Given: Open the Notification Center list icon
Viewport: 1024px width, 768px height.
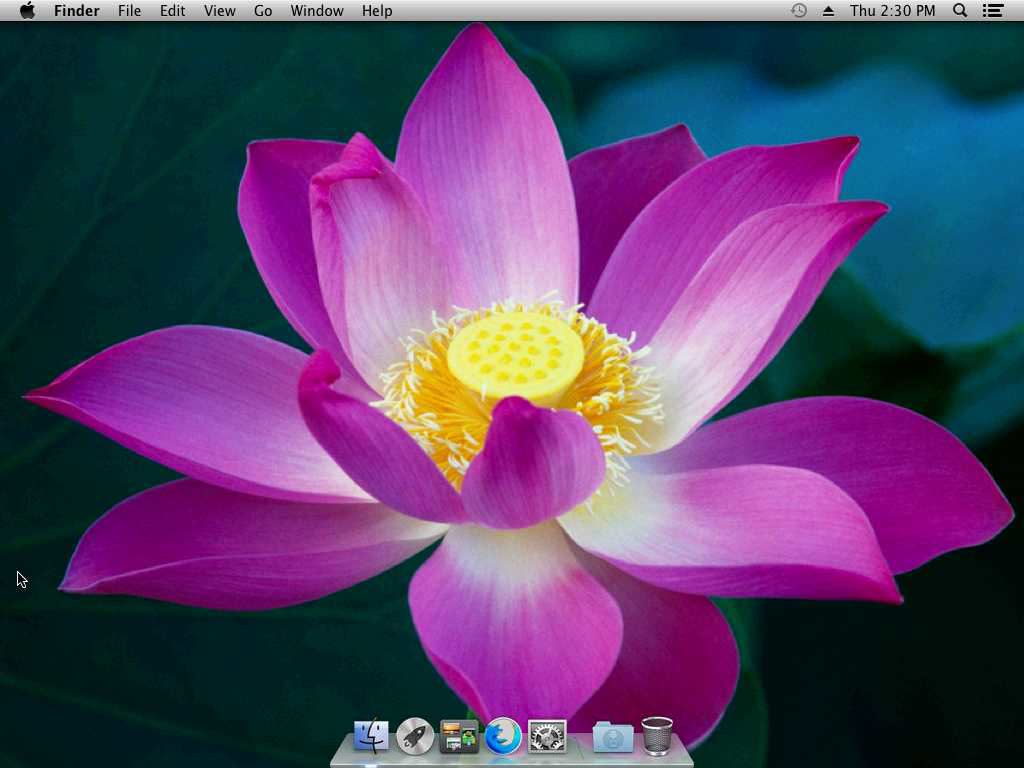Looking at the screenshot, I should tap(992, 11).
